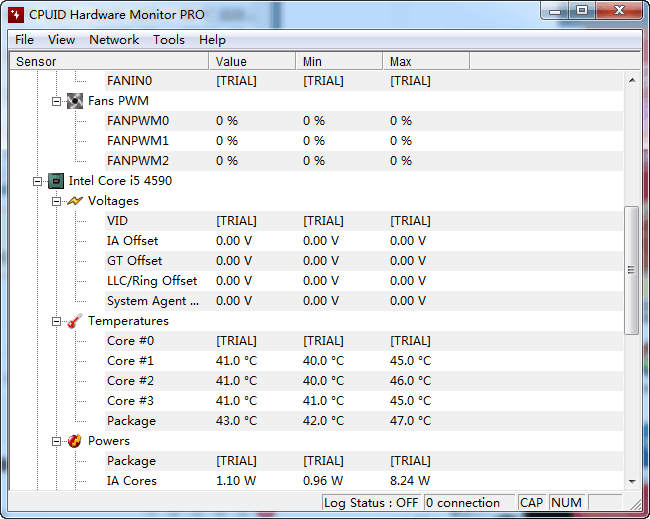Open the File menu
This screenshot has width=650, height=519.
pyautogui.click(x=24, y=40)
